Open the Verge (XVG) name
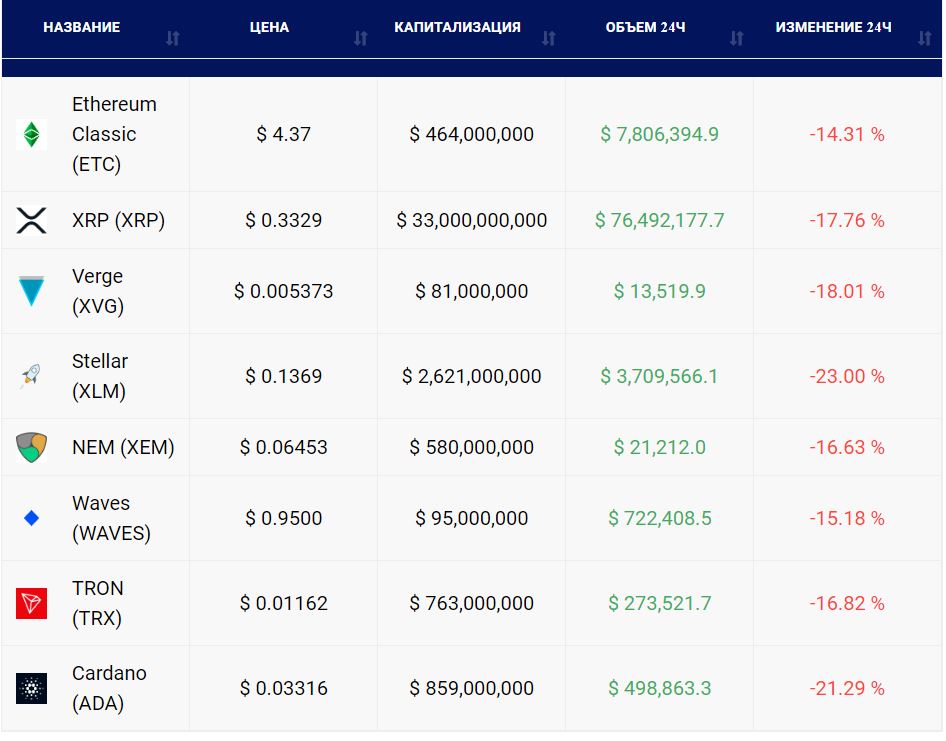 [98, 291]
